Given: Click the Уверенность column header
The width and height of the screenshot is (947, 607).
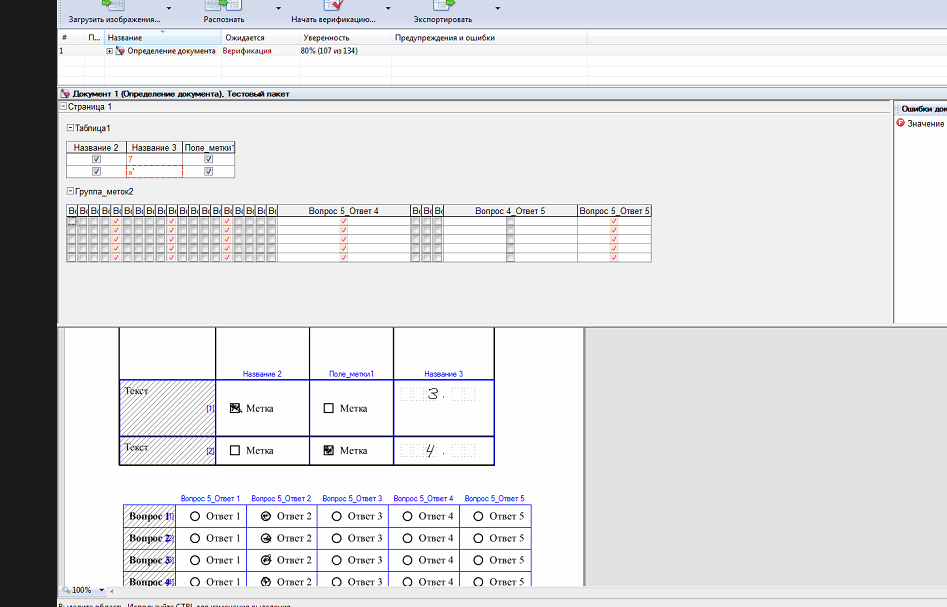Looking at the screenshot, I should [326, 37].
